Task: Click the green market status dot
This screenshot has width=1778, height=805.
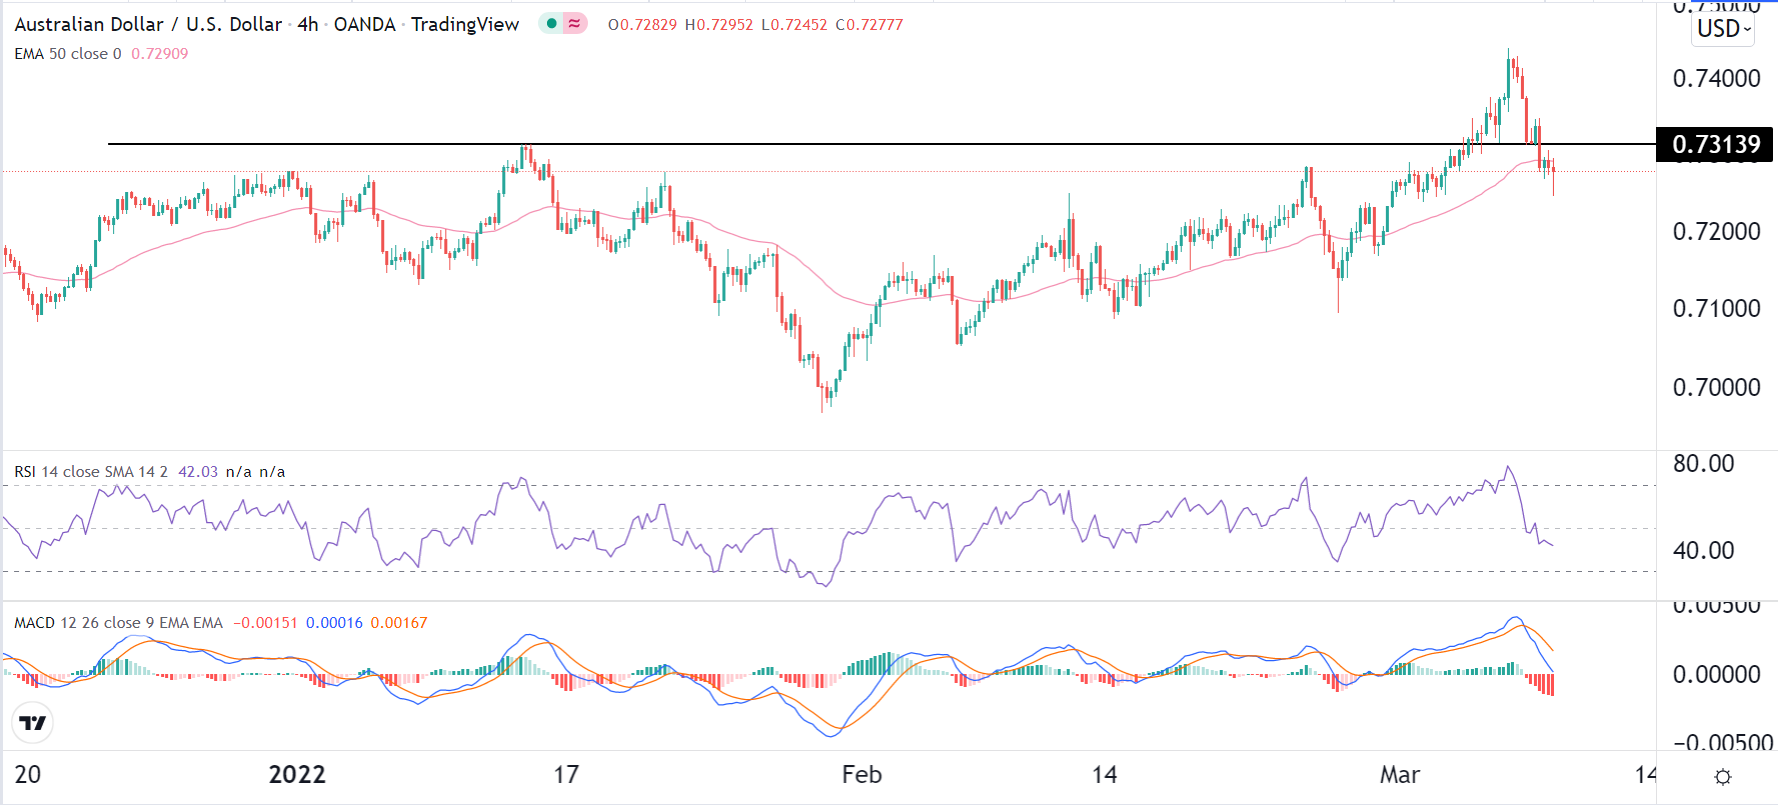Action: (551, 23)
